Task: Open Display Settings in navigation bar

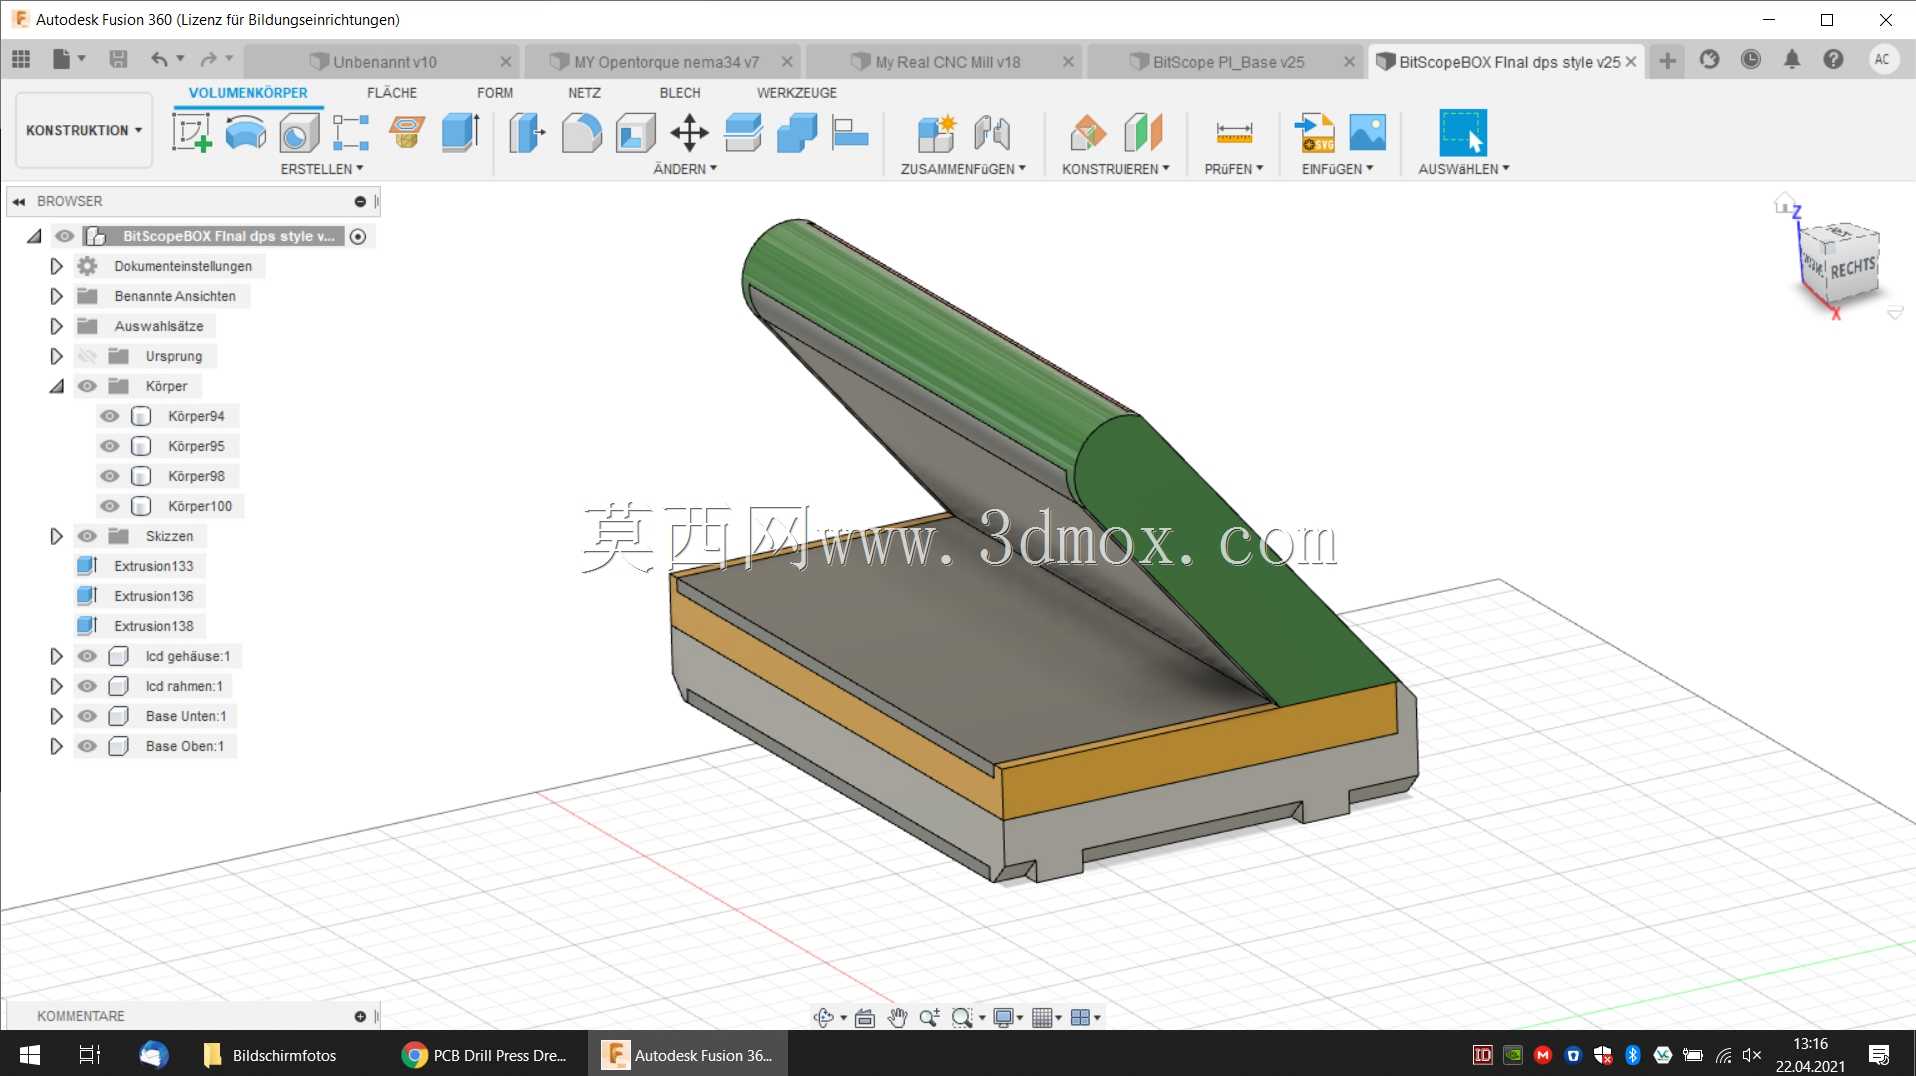Action: coord(1003,1018)
